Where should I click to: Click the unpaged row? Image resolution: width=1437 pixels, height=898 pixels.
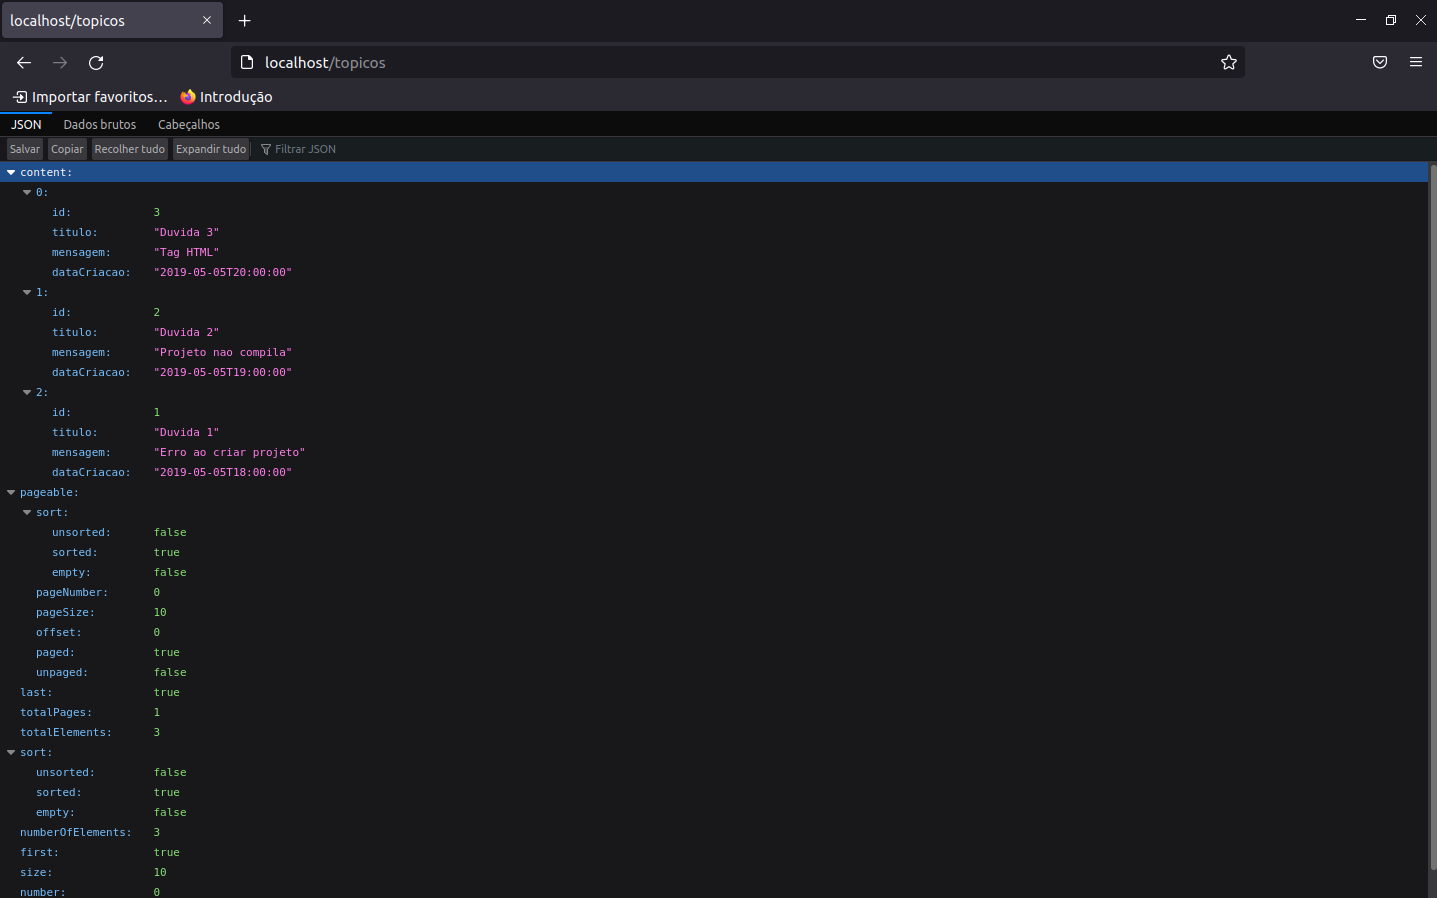(713, 672)
